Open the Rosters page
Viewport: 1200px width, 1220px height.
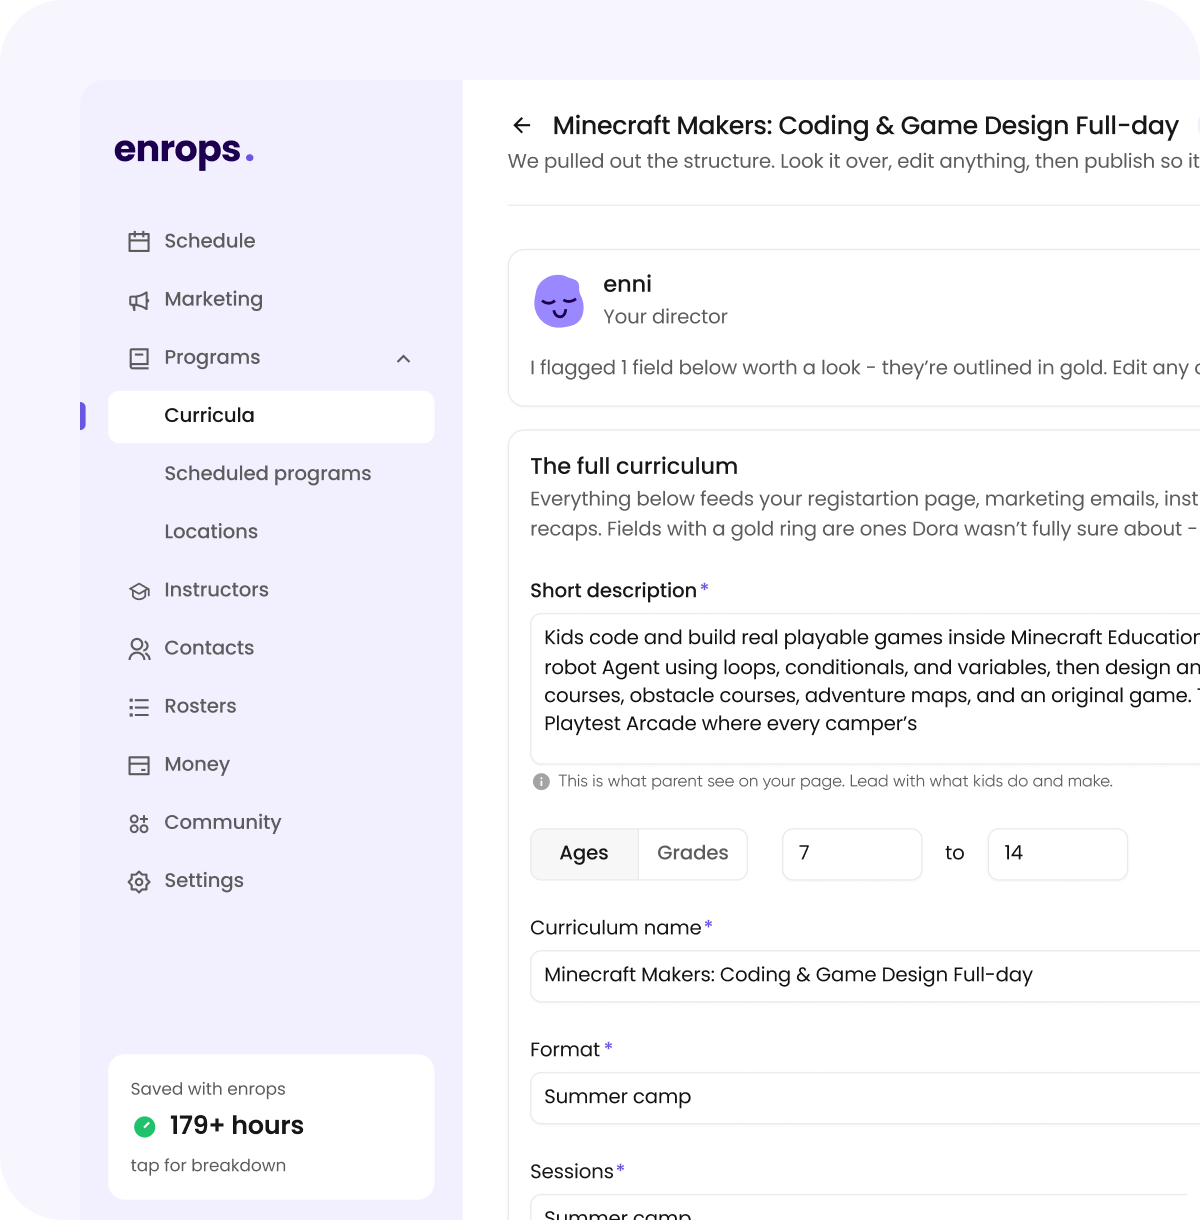coord(271,706)
